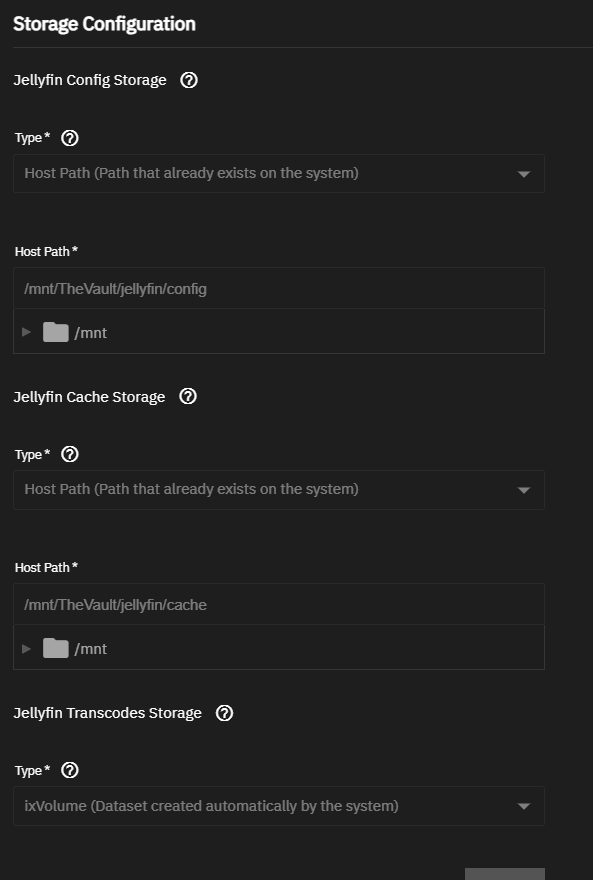Screen dimensions: 593x880
Task: Show help for Config Storage Type field
Action: pyautogui.click(x=70, y=138)
